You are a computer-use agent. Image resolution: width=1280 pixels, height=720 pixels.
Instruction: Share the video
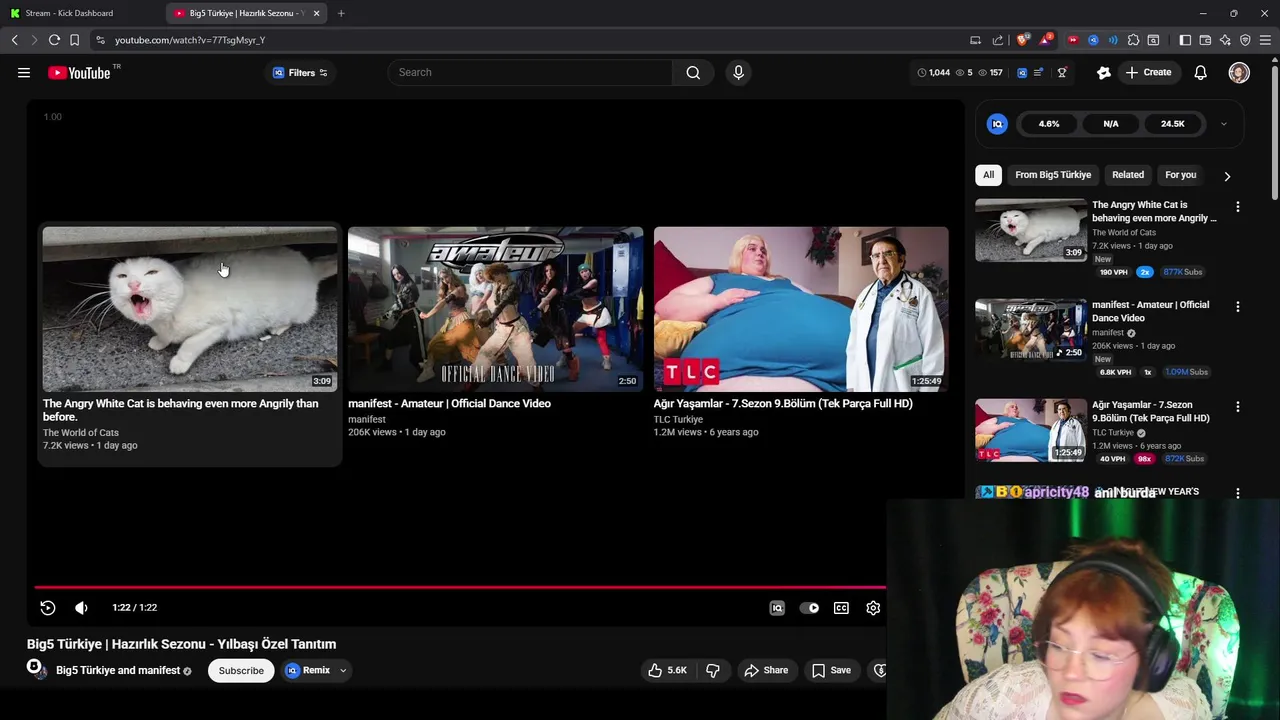(766, 670)
